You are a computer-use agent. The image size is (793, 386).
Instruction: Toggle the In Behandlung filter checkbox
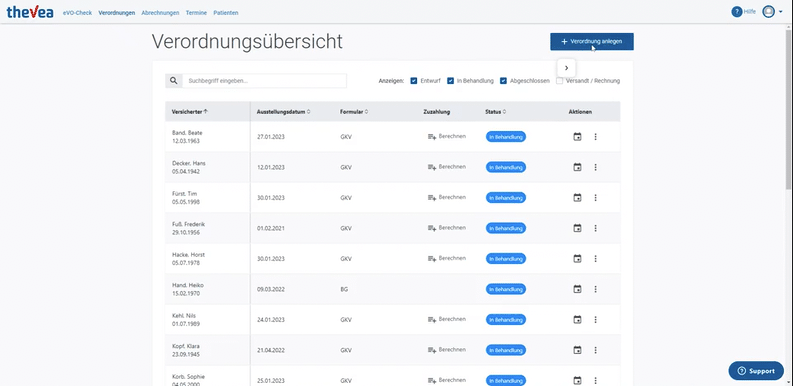pyautogui.click(x=450, y=80)
